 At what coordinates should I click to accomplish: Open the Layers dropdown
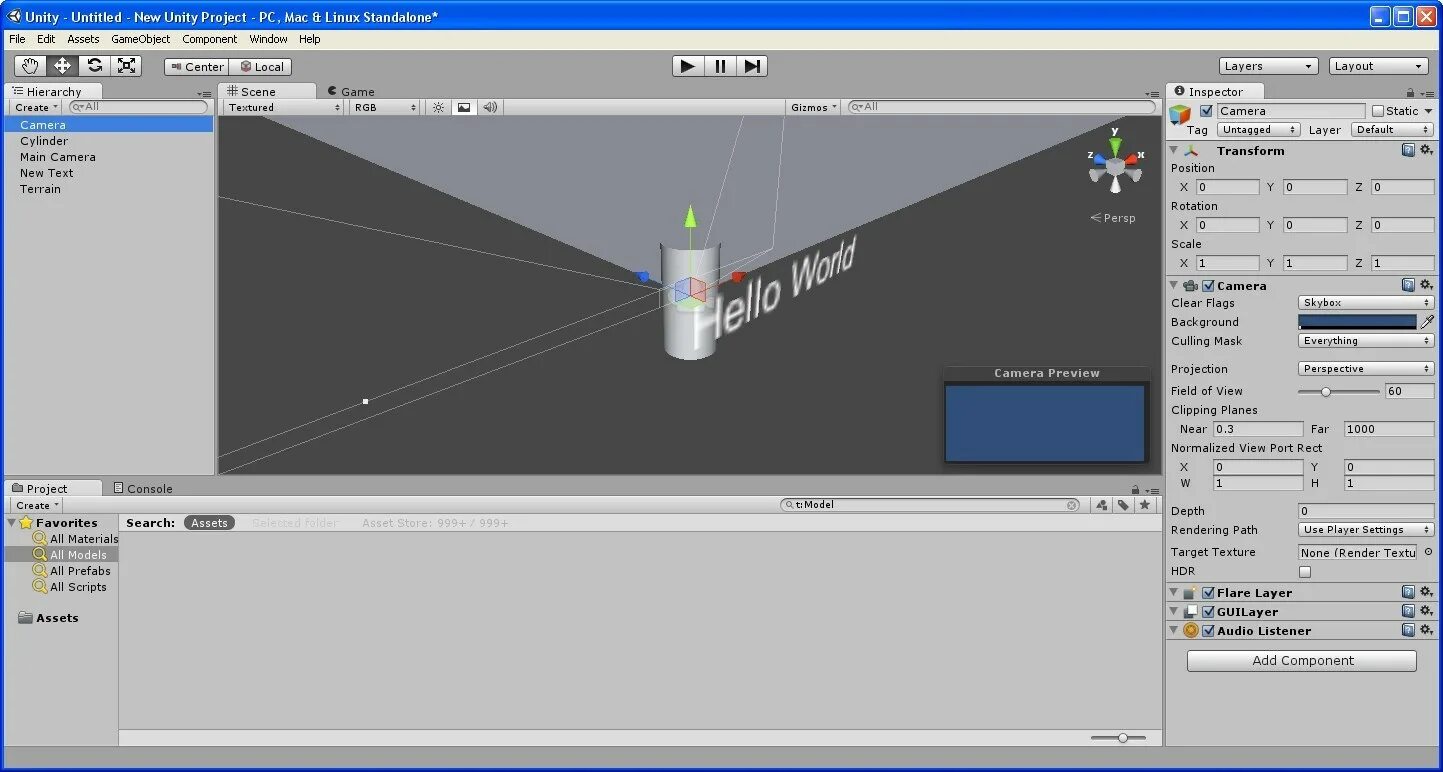tap(1269, 66)
